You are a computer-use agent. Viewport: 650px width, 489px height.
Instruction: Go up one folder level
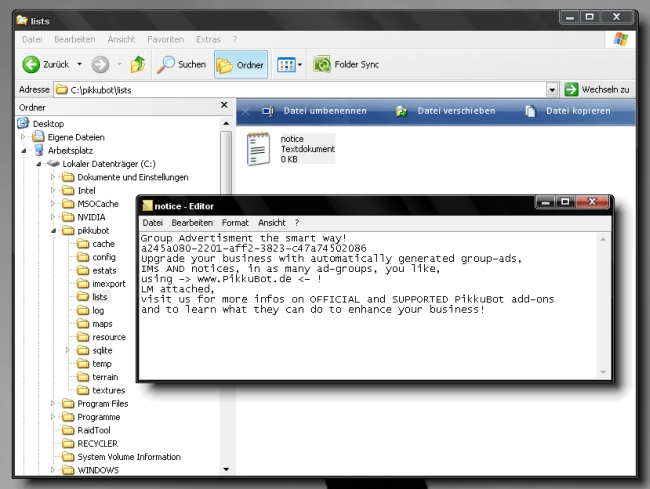click(x=137, y=65)
